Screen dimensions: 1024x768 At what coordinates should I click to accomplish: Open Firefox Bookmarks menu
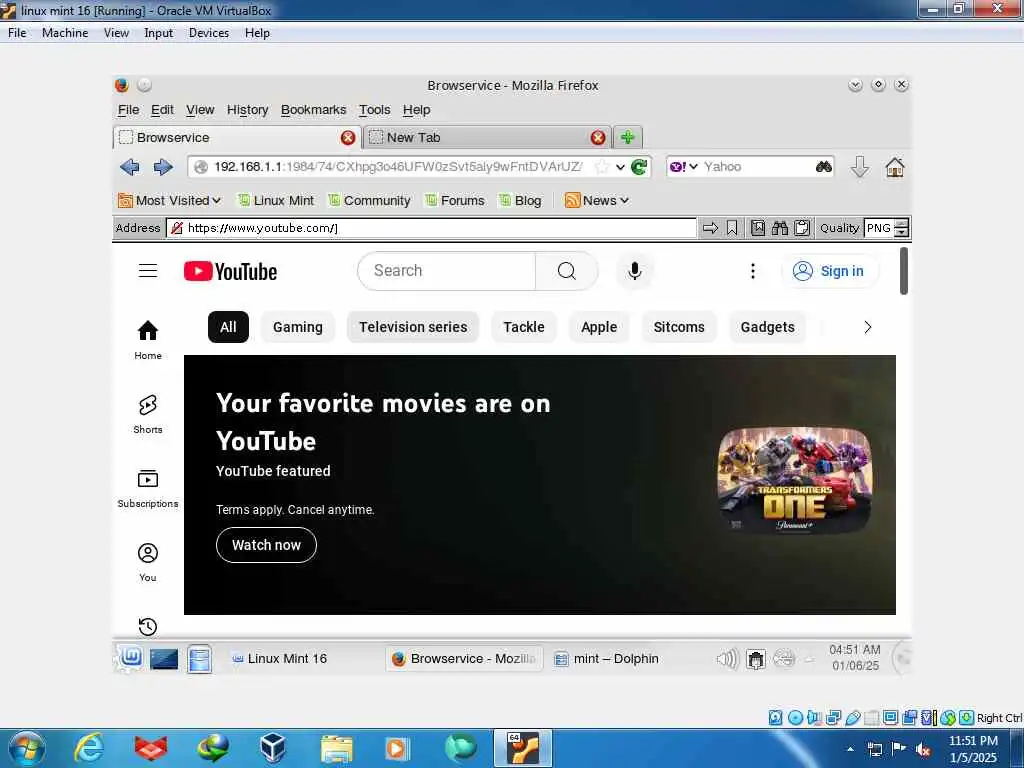point(313,110)
